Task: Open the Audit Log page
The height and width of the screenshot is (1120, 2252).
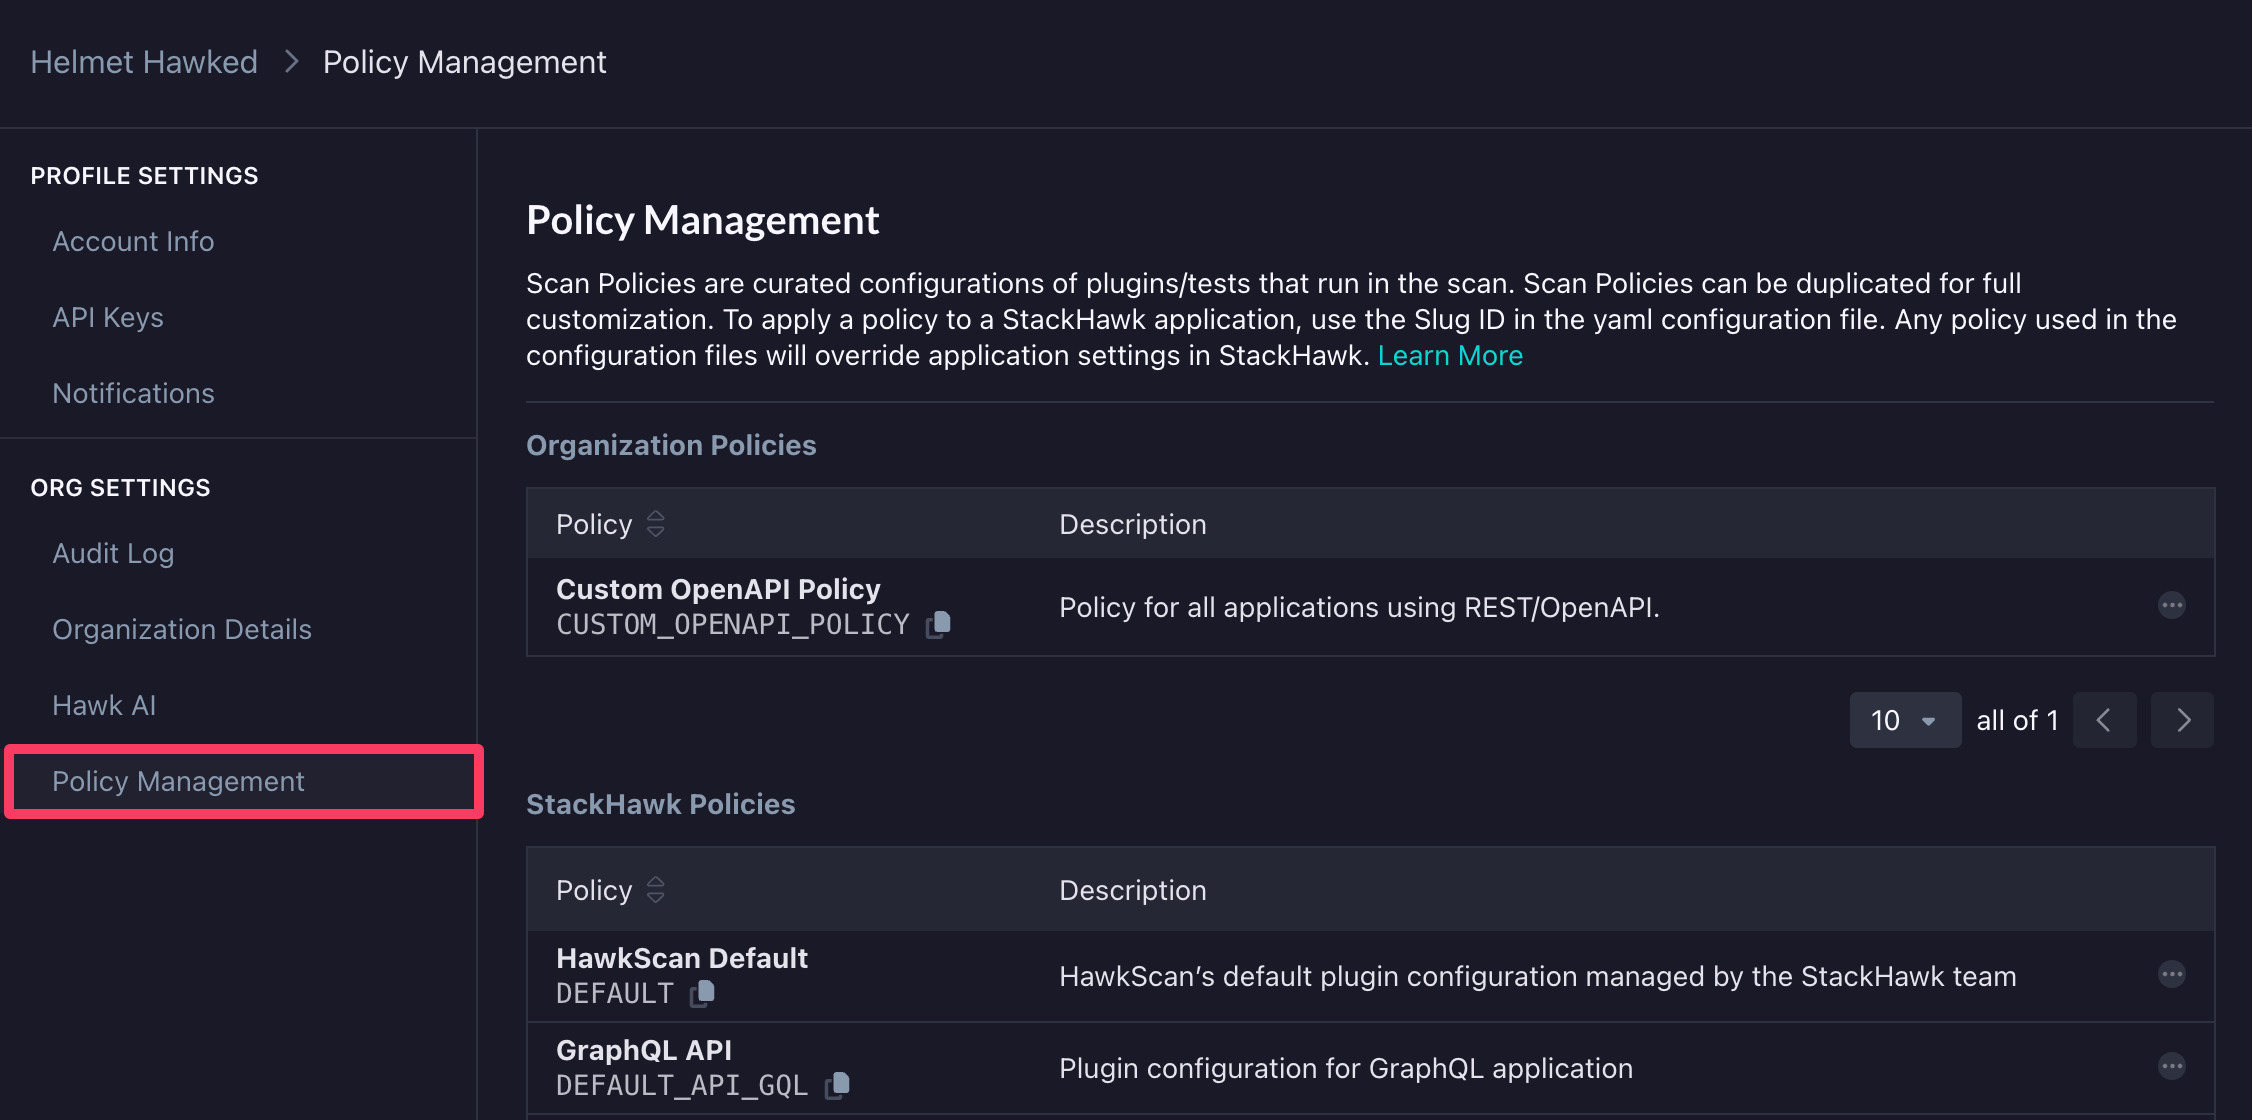Action: pos(113,553)
